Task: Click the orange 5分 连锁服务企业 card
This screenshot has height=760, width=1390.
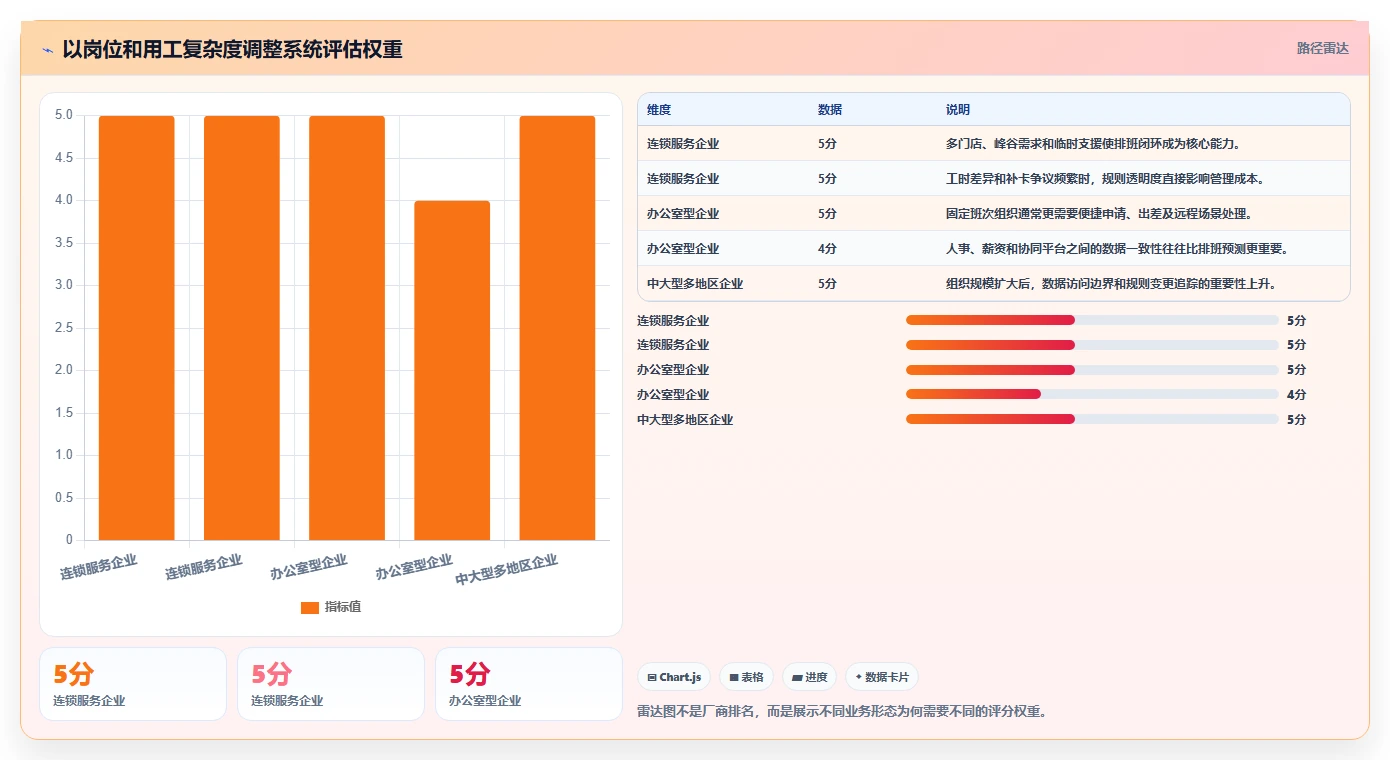Action: 133,684
